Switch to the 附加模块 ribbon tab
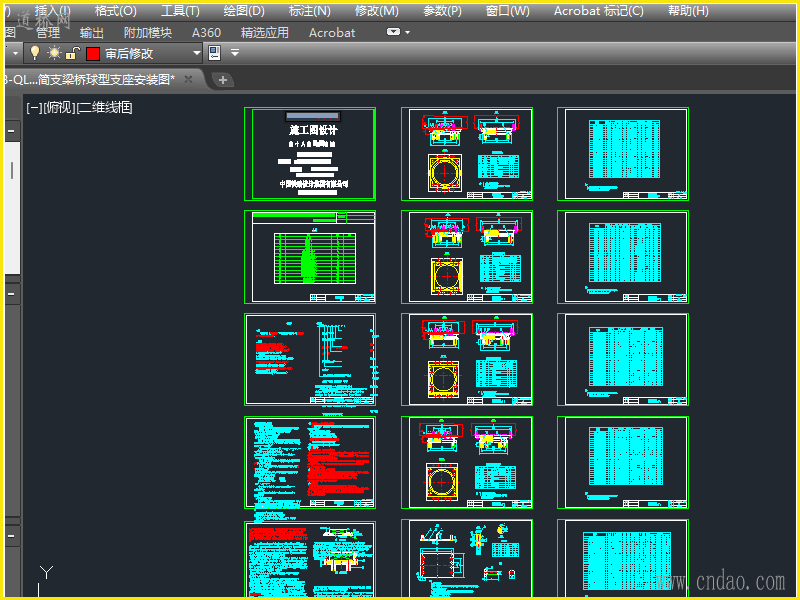The width and height of the screenshot is (800, 600). [x=148, y=32]
